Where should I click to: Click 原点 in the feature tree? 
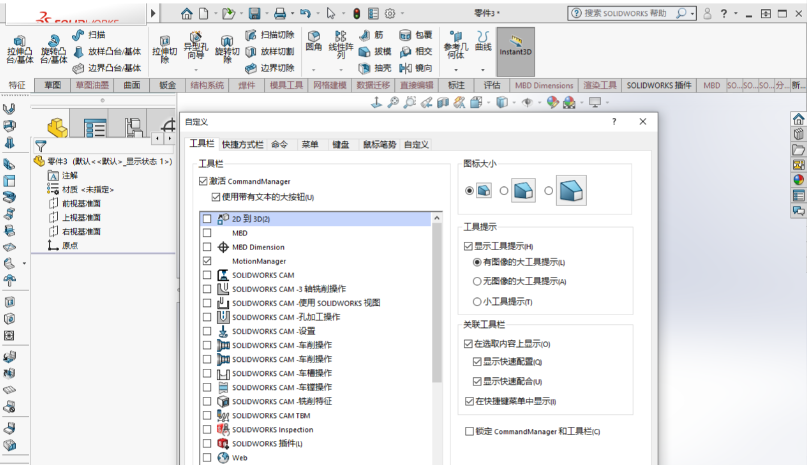[63, 246]
